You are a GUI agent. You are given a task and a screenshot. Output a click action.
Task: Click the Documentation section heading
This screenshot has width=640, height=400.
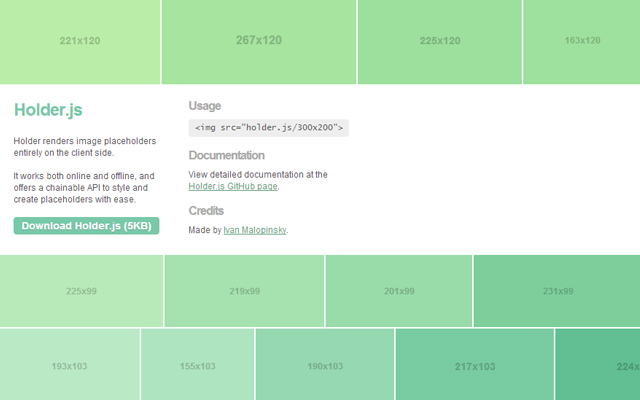coord(226,156)
